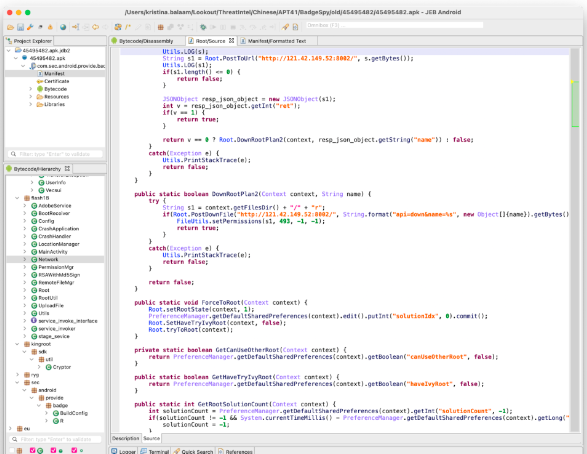The image size is (587, 454).
Task: Click the green code overview scrollbar thumb
Action: pos(575,104)
